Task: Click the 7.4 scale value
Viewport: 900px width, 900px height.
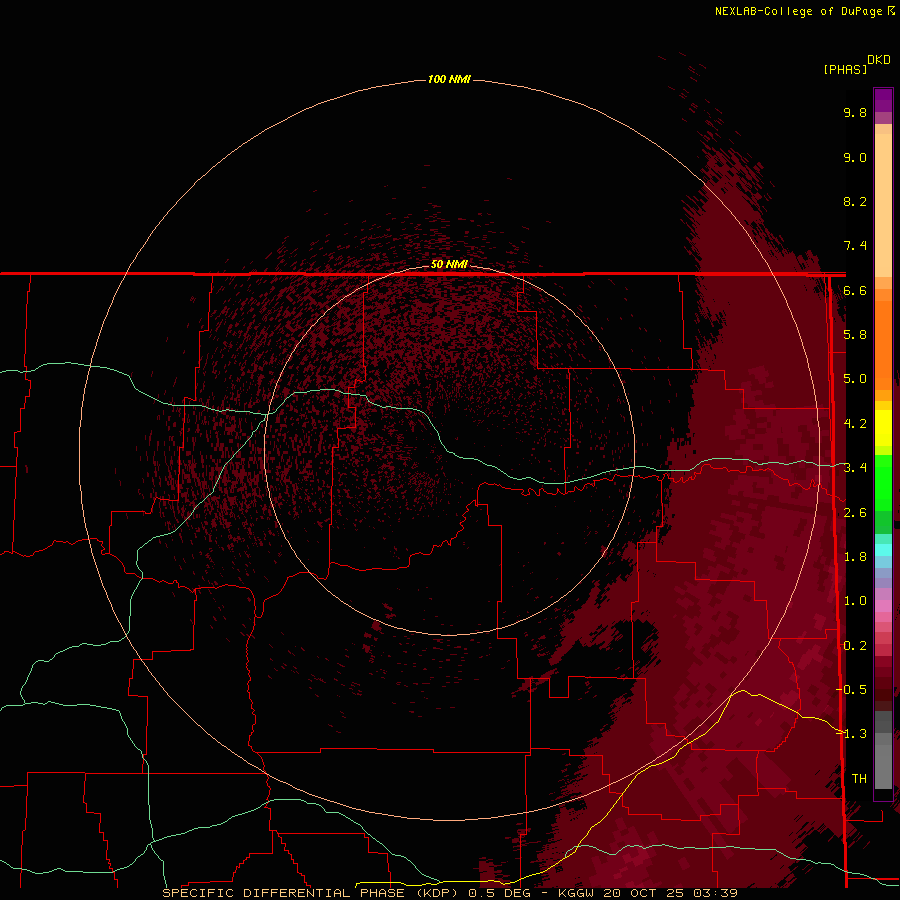Action: 855,246
